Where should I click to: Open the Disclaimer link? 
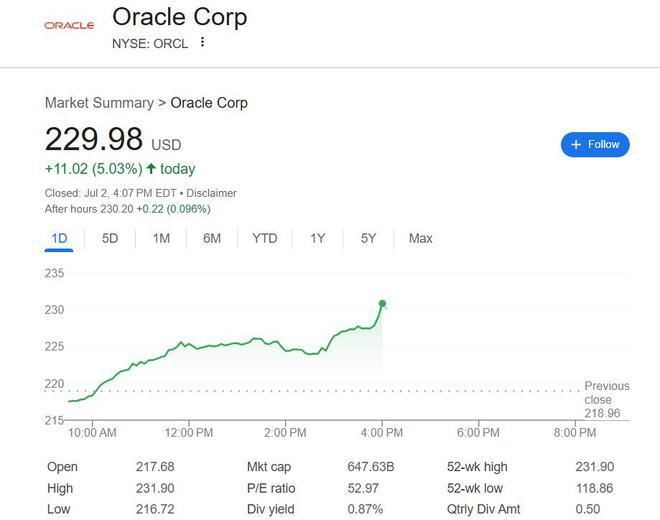pos(212,193)
